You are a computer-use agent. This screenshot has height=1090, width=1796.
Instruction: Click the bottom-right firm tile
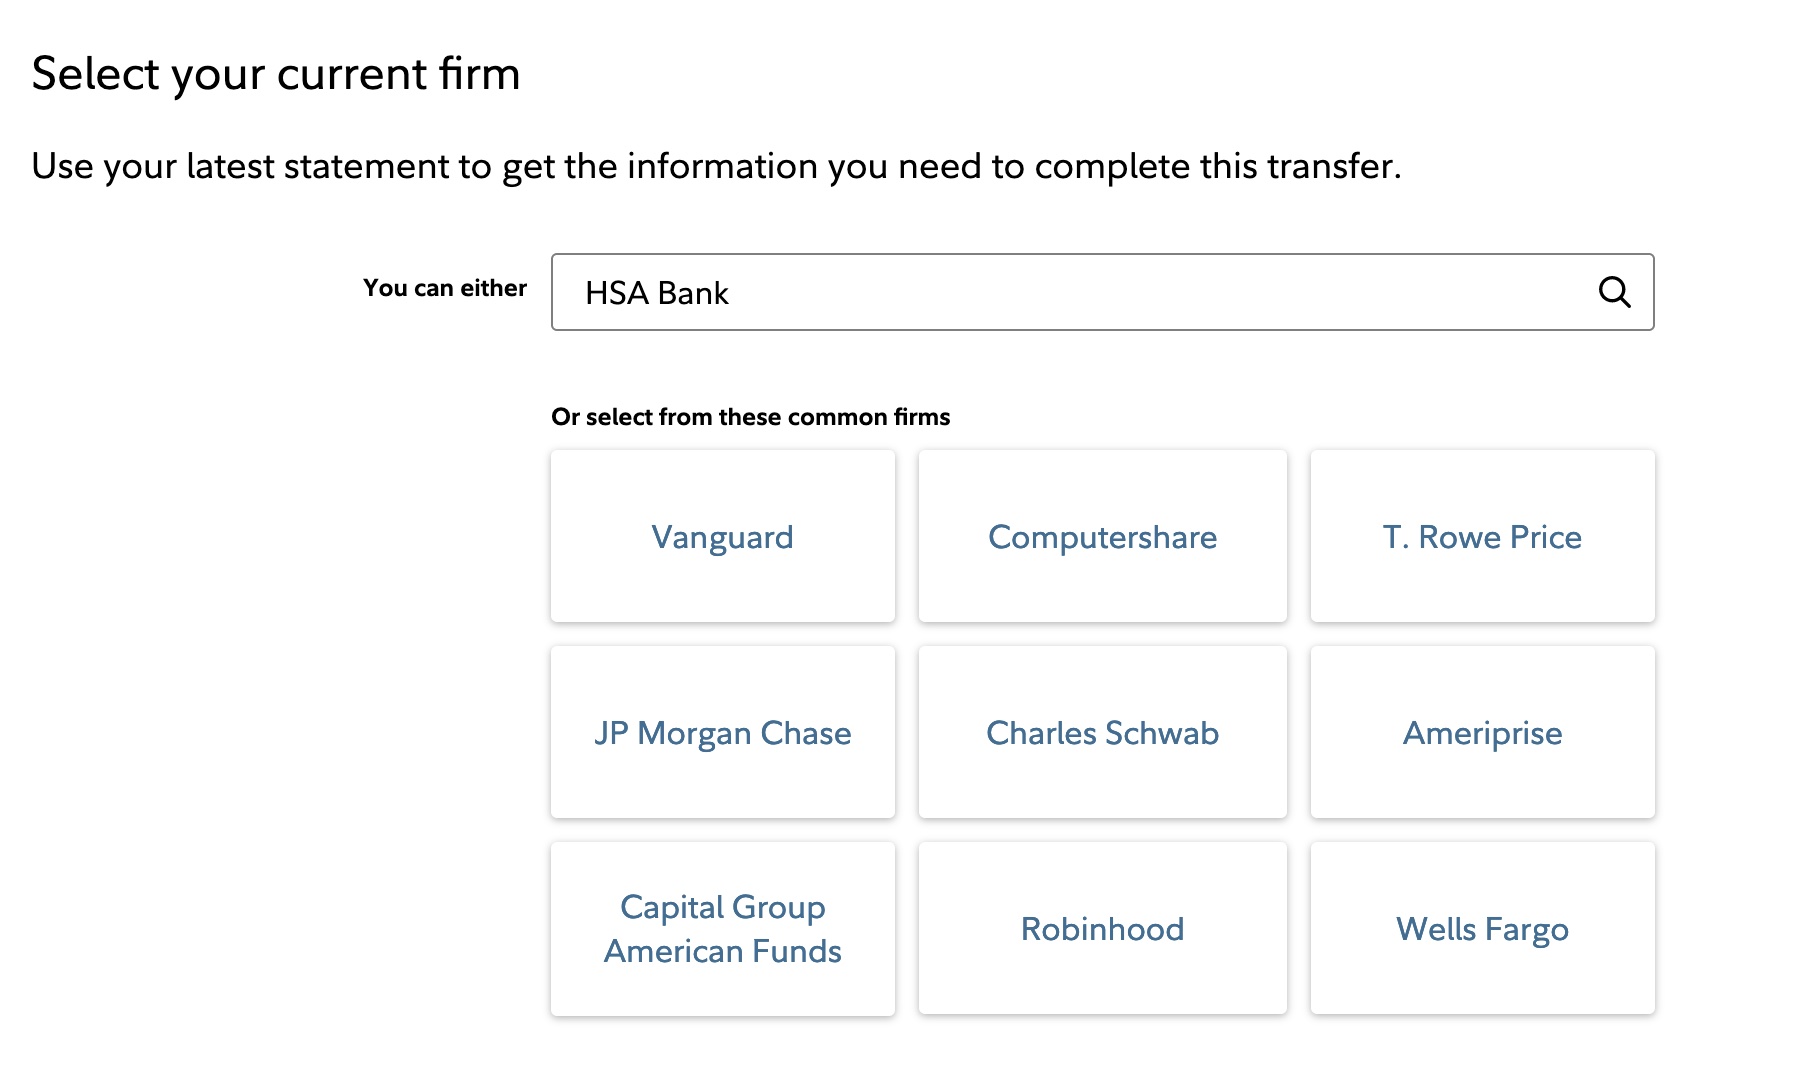pos(1481,928)
